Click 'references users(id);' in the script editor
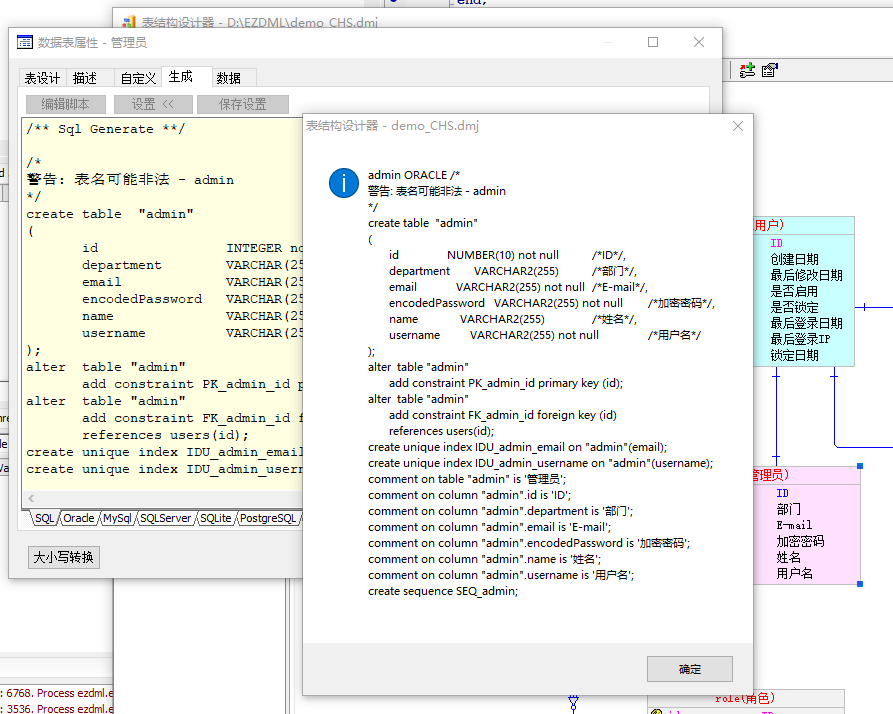Viewport: 893px width, 714px height. pyautogui.click(x=166, y=435)
